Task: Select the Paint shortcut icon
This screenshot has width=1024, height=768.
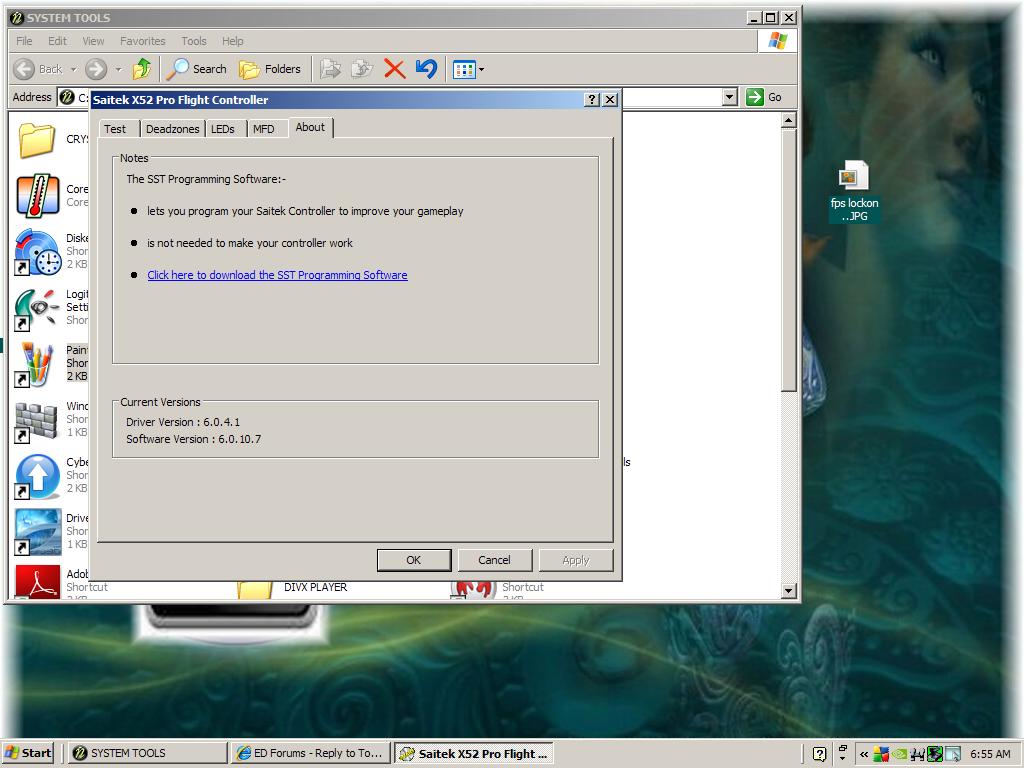Action: point(37,364)
